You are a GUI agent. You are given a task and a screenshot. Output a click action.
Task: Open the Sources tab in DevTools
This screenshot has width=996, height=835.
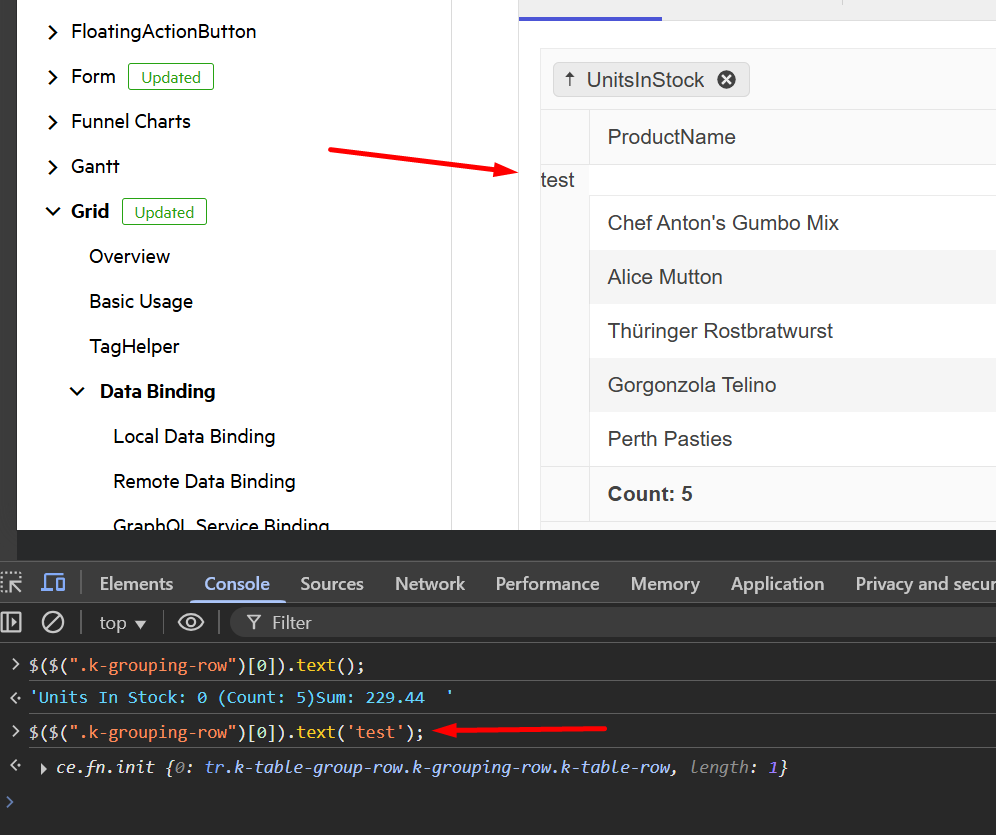pyautogui.click(x=332, y=584)
